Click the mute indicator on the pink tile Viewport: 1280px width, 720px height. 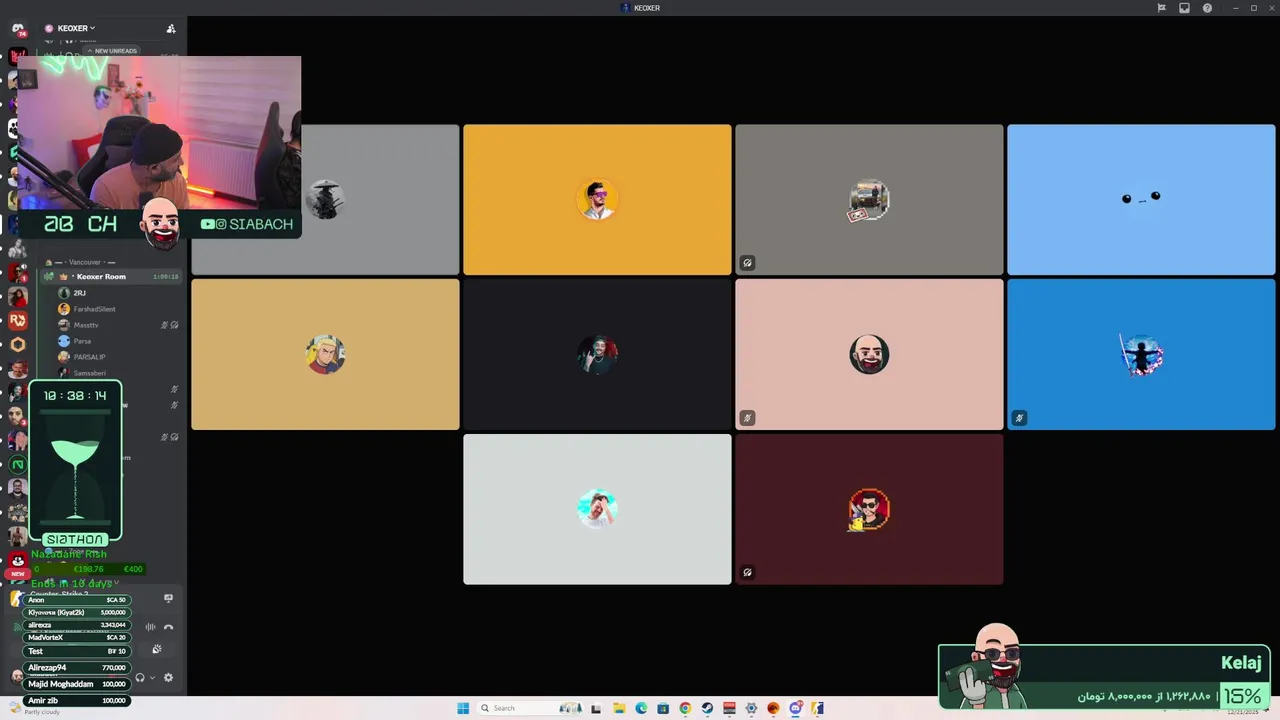(747, 418)
